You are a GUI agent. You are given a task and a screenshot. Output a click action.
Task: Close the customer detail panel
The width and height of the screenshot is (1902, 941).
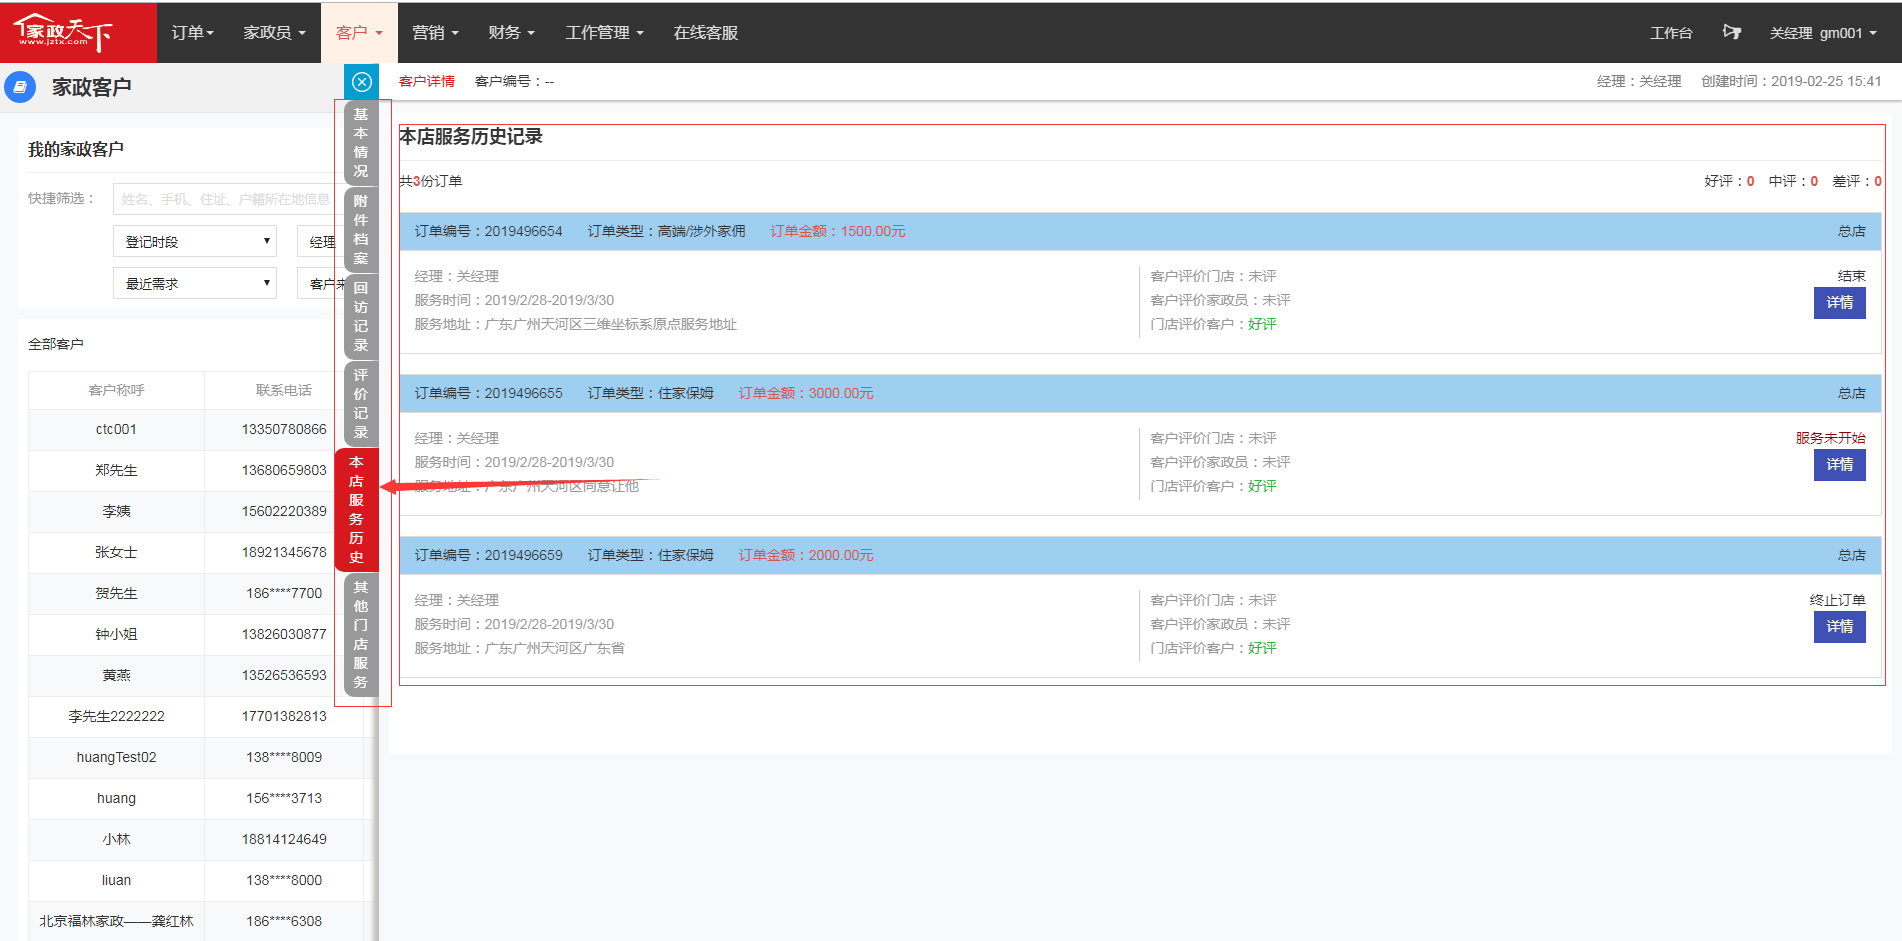[362, 82]
